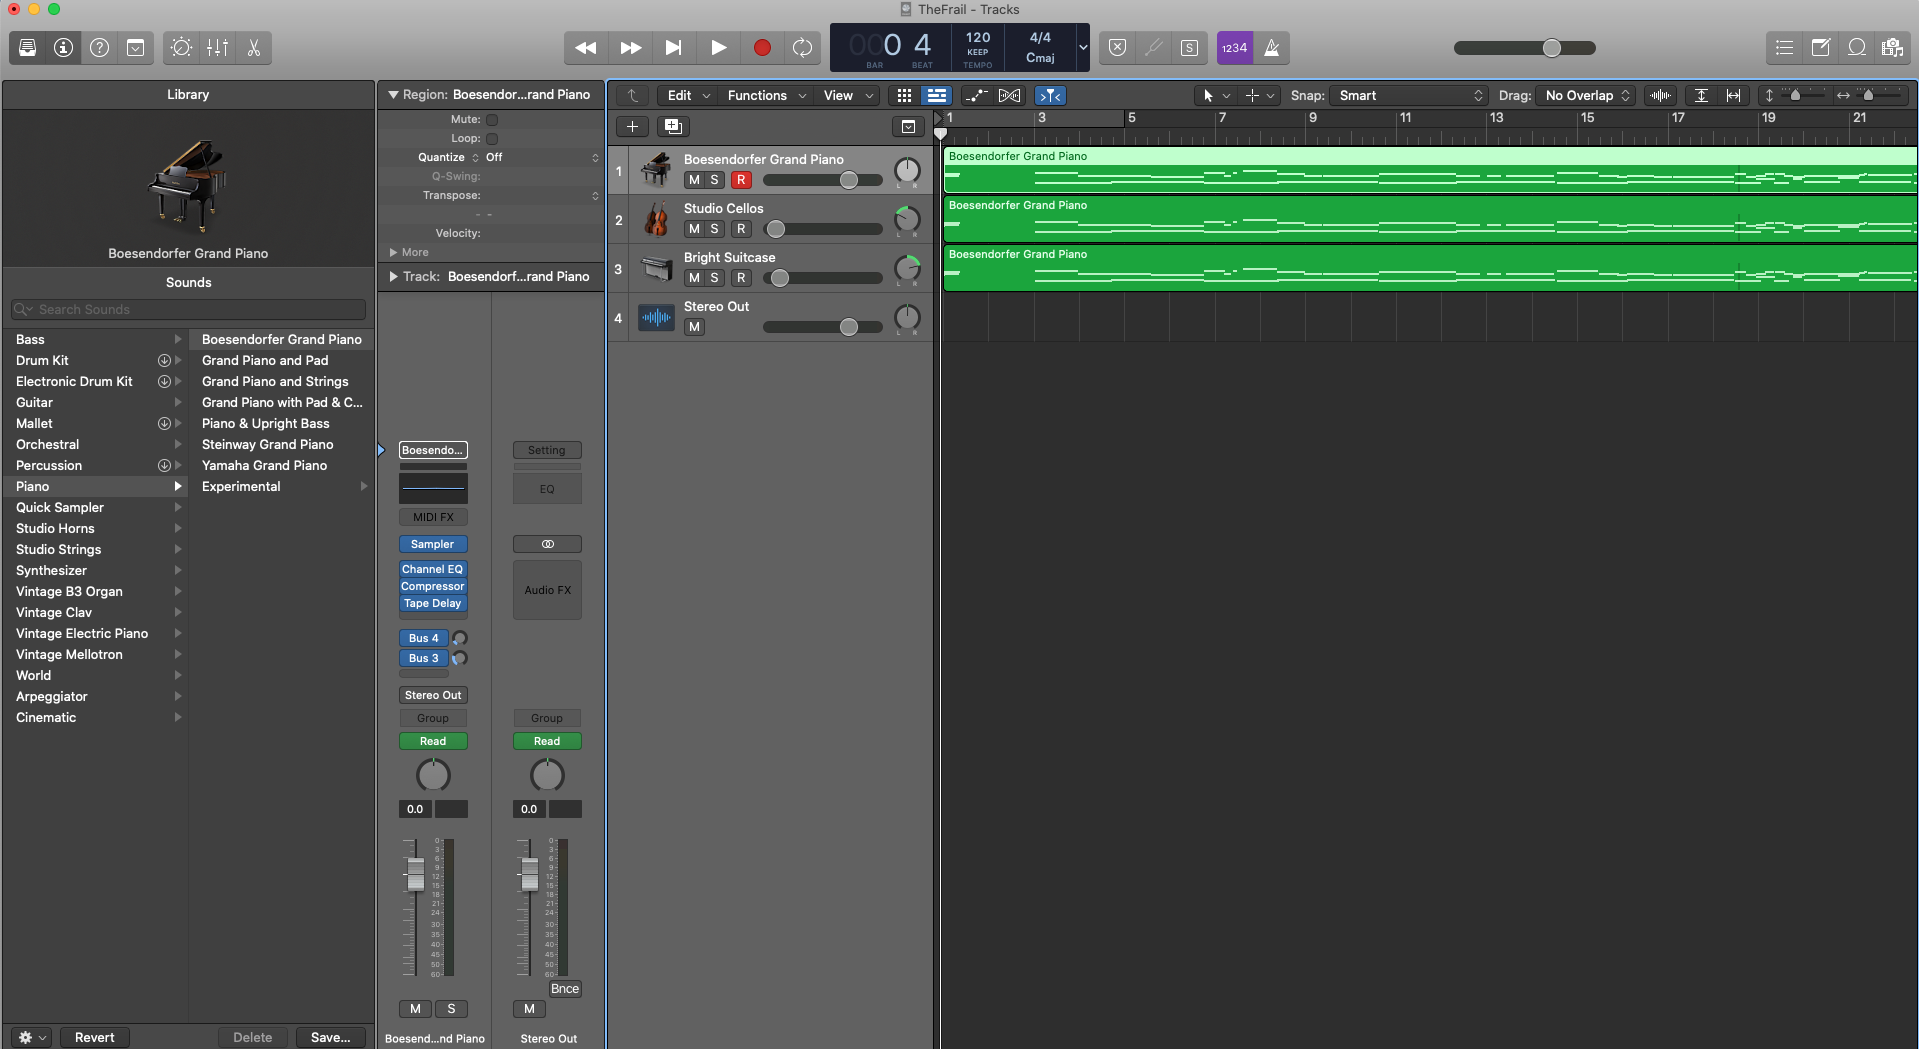Toggle the Solo S button in control bar
Screen dimensions: 1919x1049
click(1189, 47)
